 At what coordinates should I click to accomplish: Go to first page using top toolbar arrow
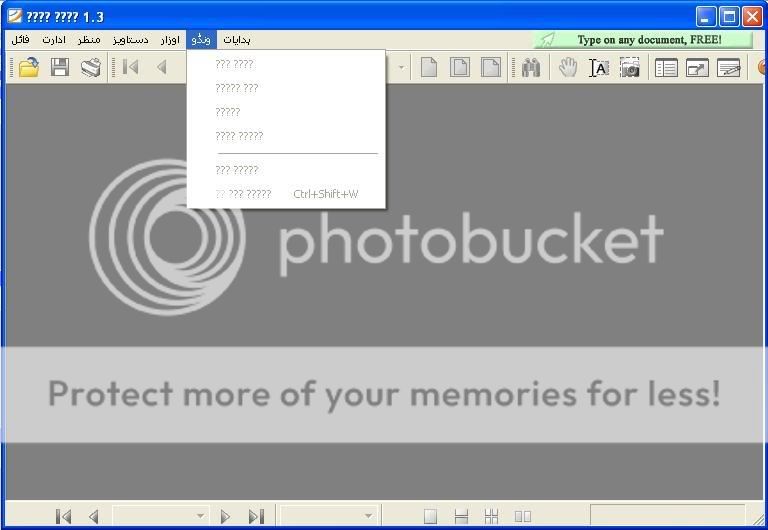(130, 68)
